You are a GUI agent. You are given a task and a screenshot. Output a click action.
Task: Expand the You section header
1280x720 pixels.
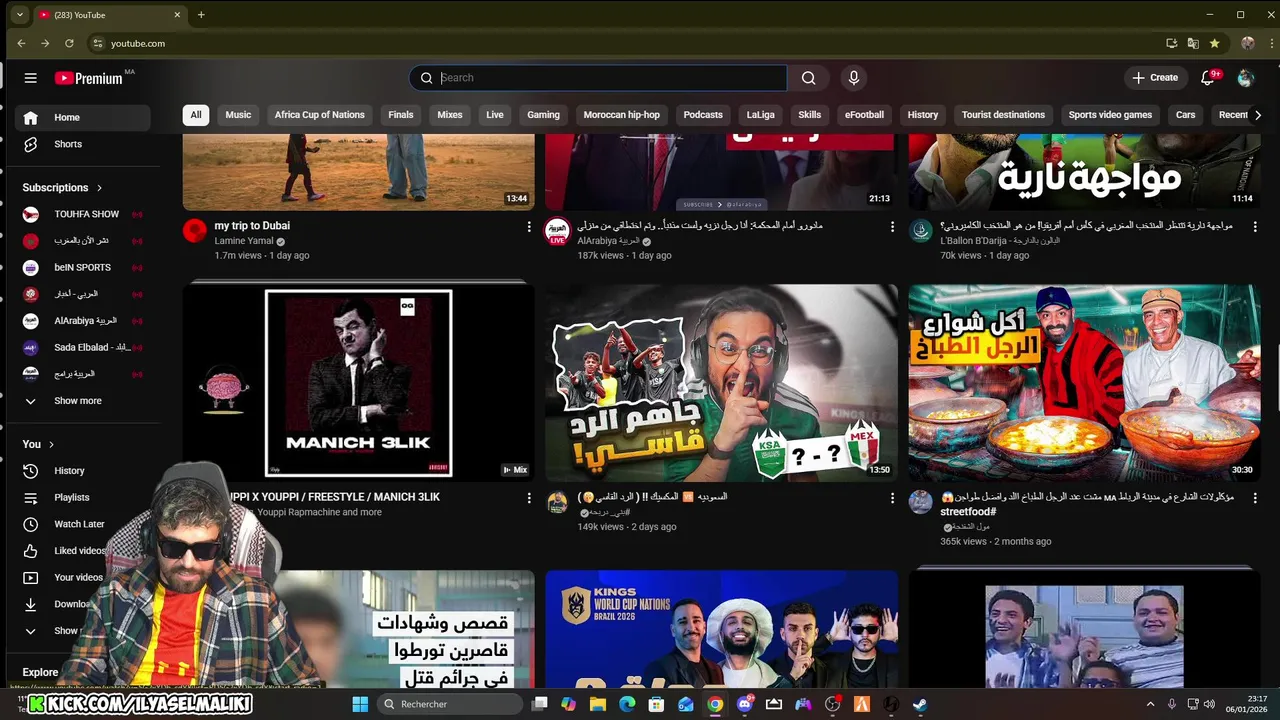tap(38, 444)
